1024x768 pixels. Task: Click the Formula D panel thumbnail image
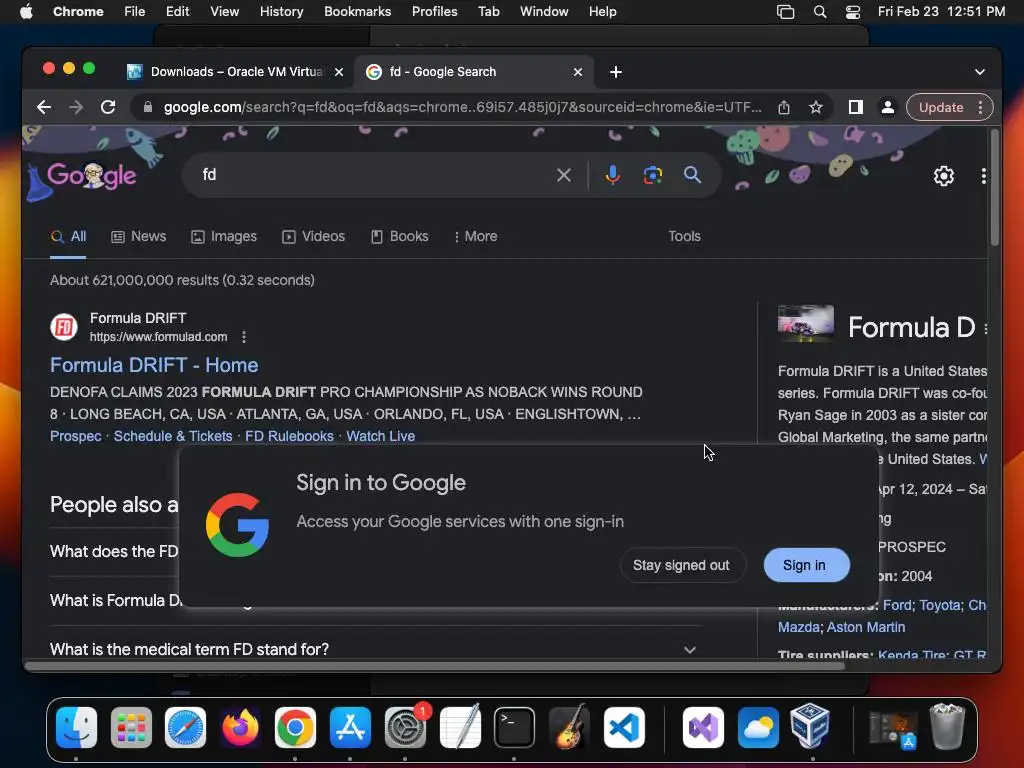point(806,323)
